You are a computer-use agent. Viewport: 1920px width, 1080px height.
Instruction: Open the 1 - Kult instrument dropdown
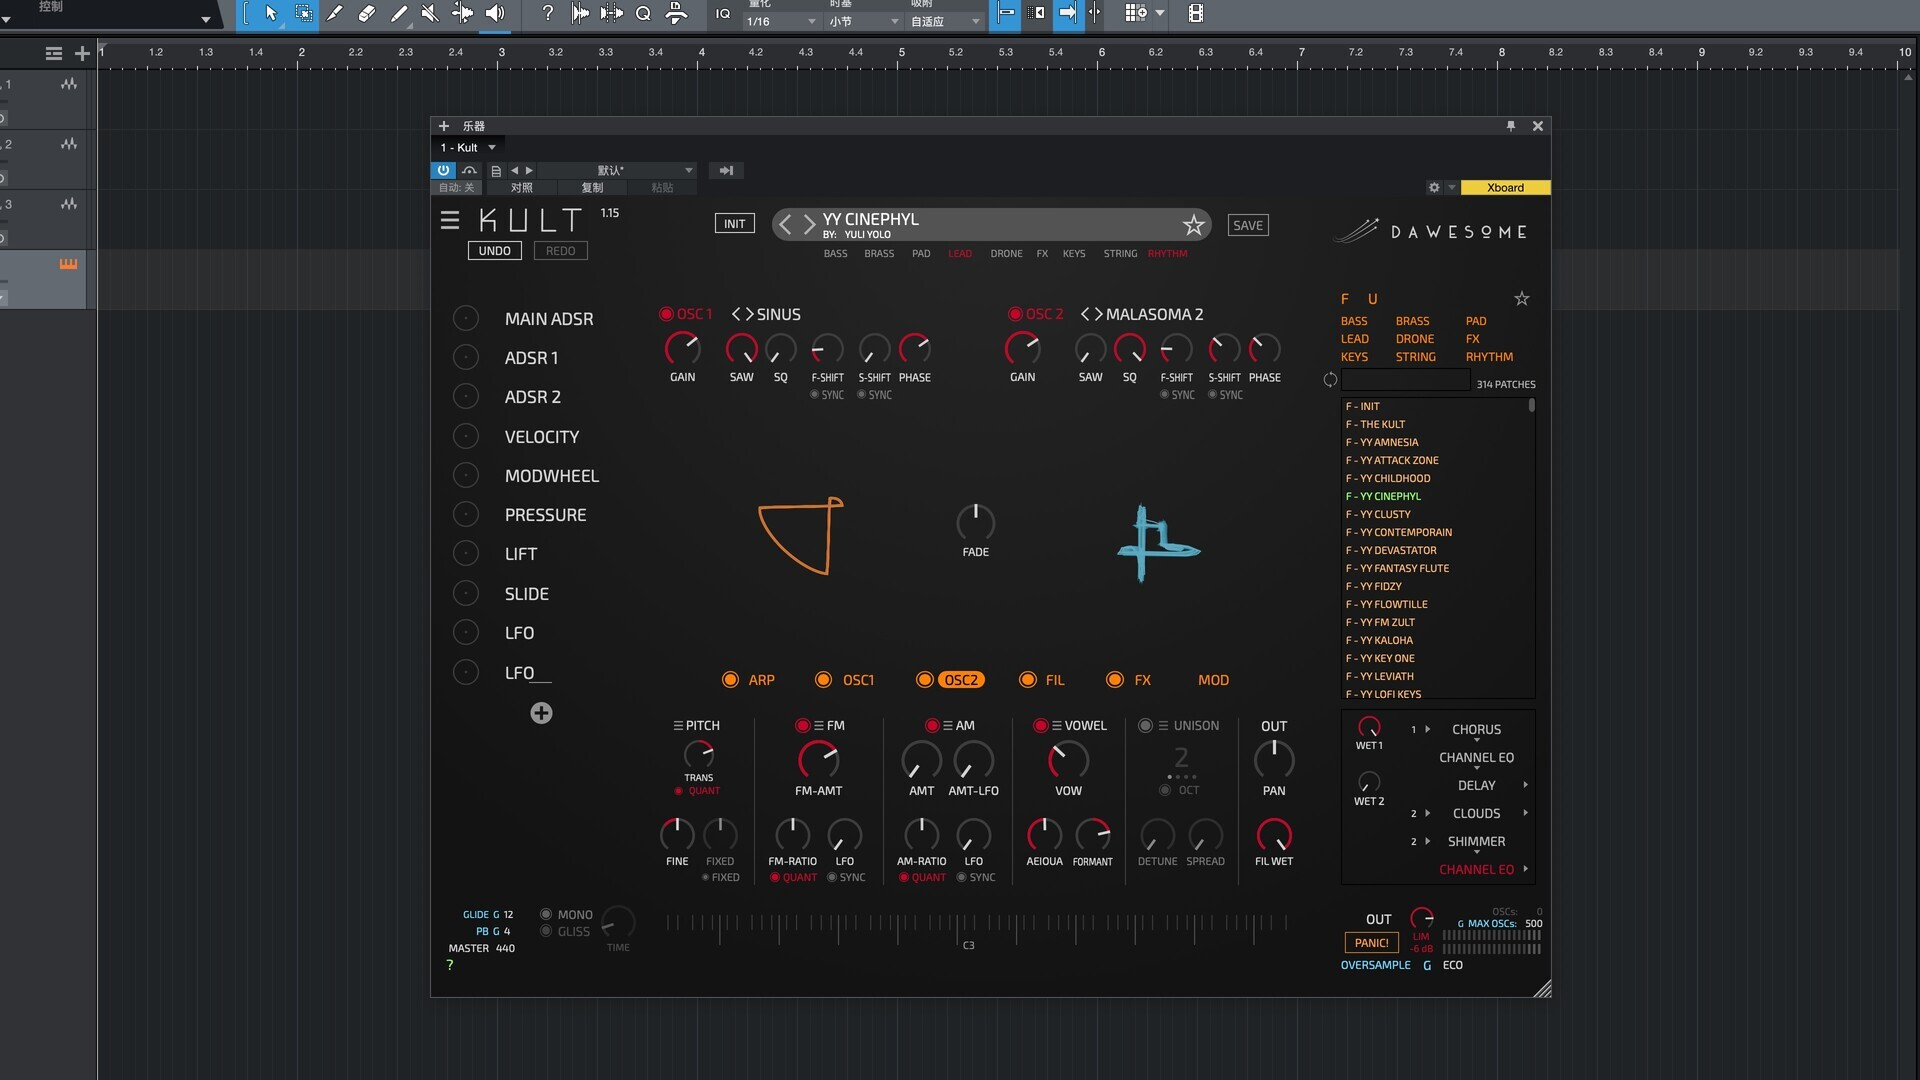pos(467,147)
